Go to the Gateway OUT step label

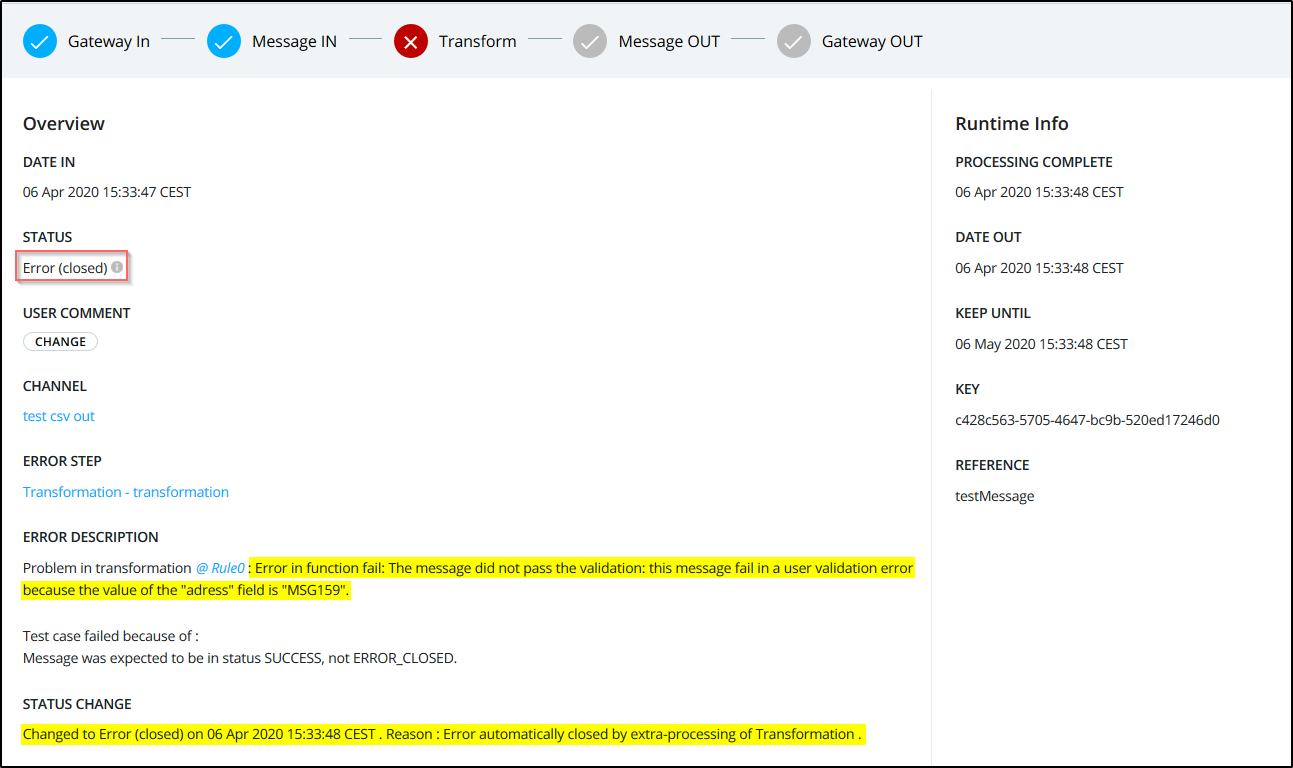872,42
